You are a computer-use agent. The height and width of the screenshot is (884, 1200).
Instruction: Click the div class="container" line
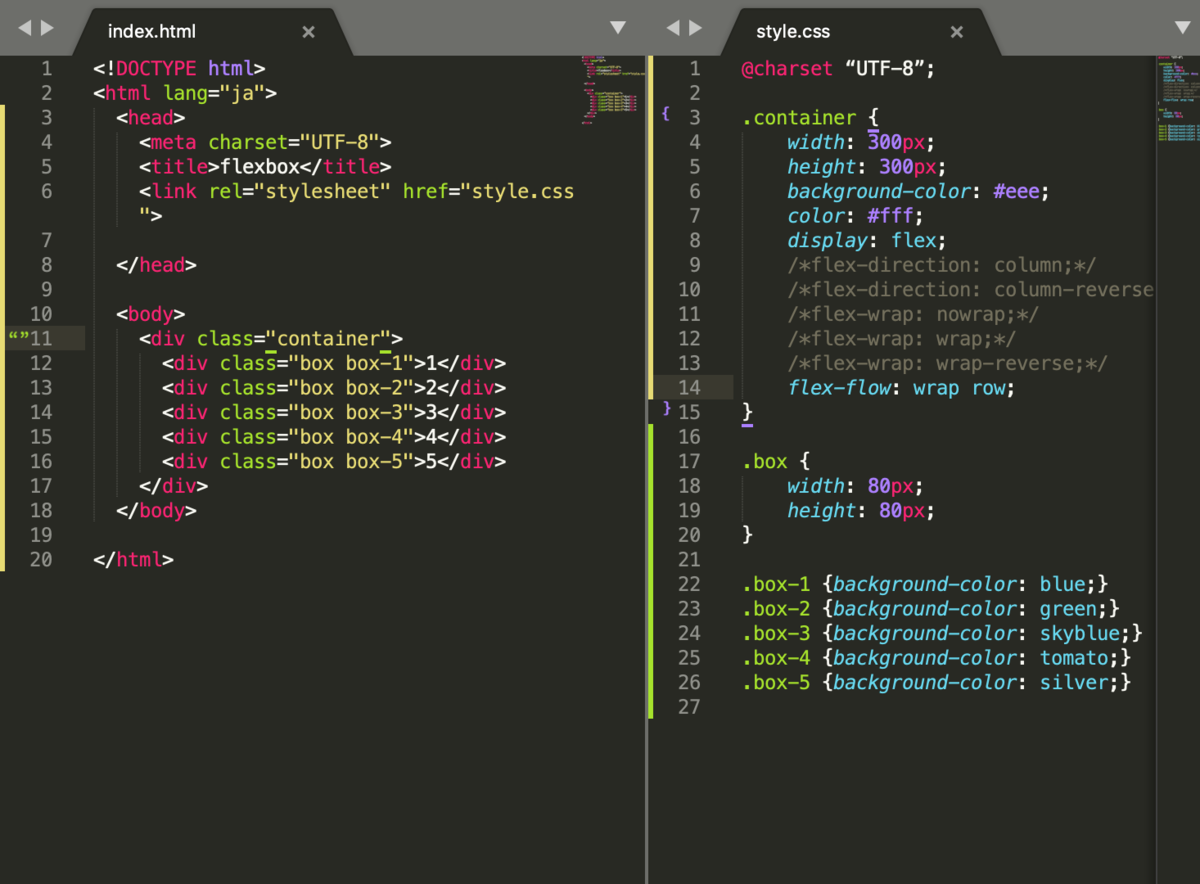271,339
